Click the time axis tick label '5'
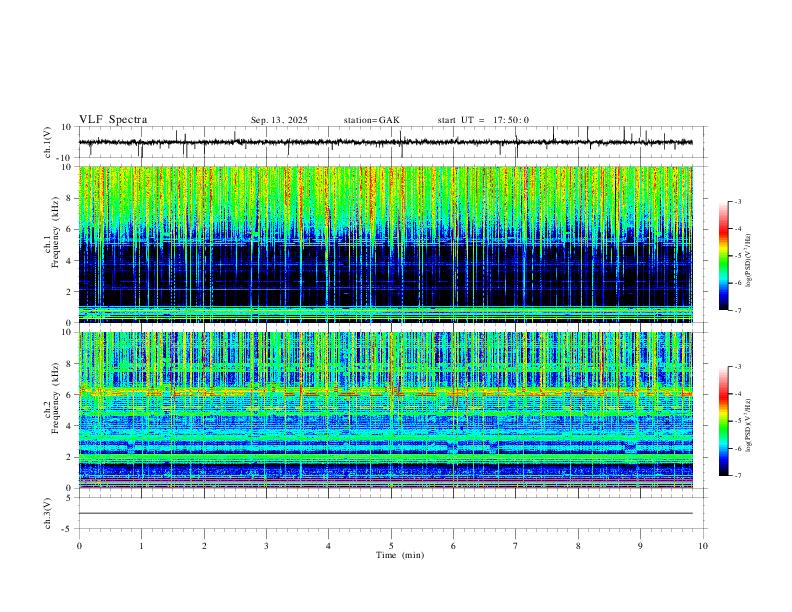The height and width of the screenshot is (612, 792). (x=391, y=546)
